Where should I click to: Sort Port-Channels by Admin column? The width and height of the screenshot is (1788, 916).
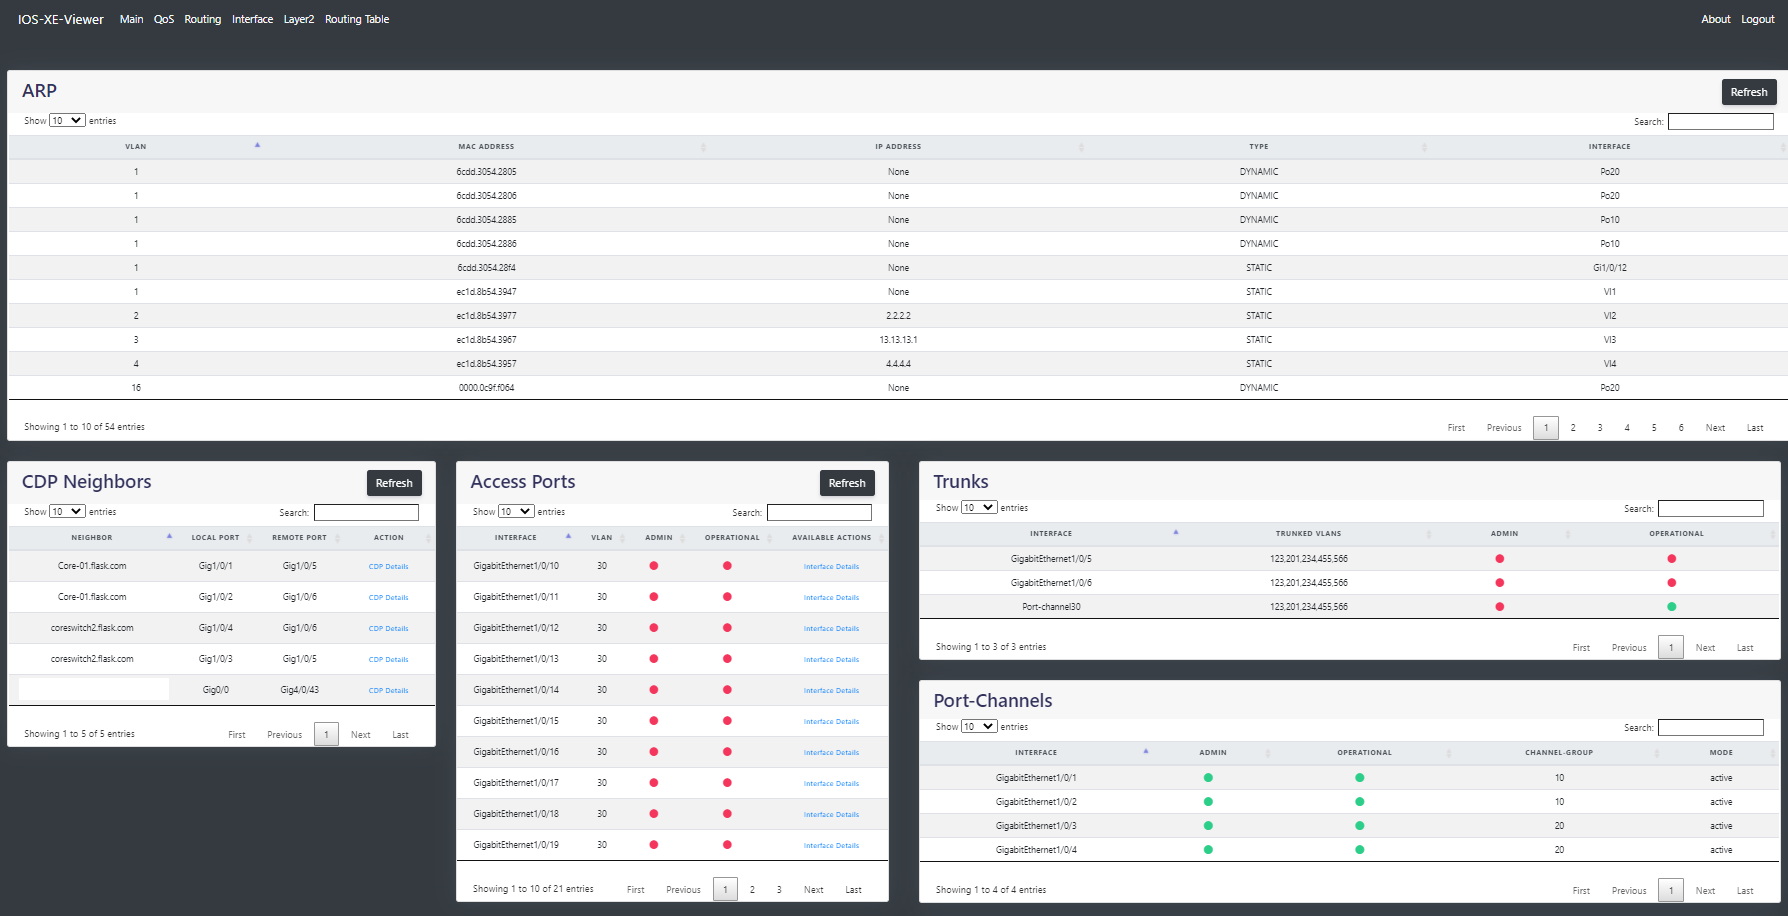click(x=1213, y=753)
